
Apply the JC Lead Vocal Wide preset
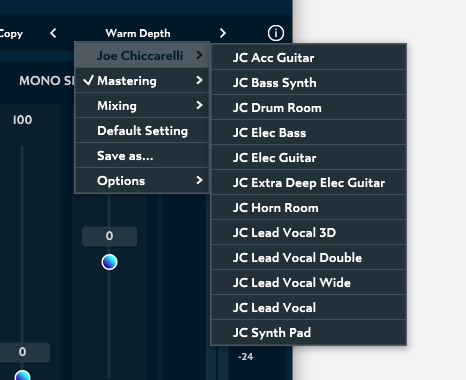tap(309, 282)
